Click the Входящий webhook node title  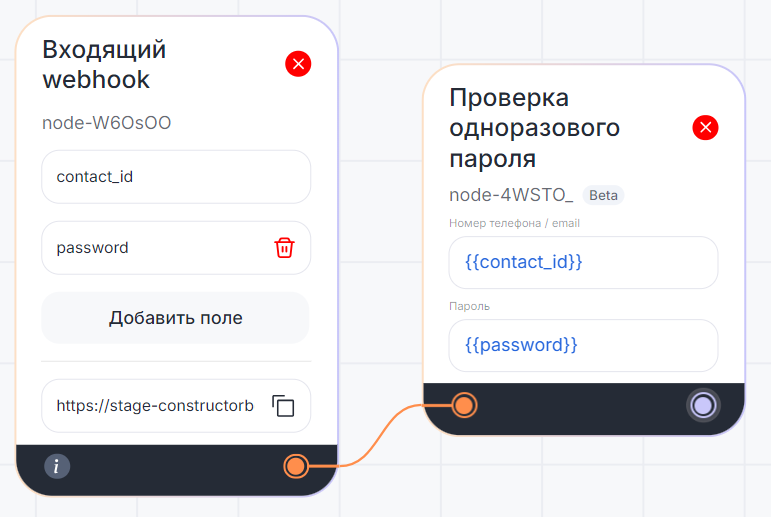point(105,64)
